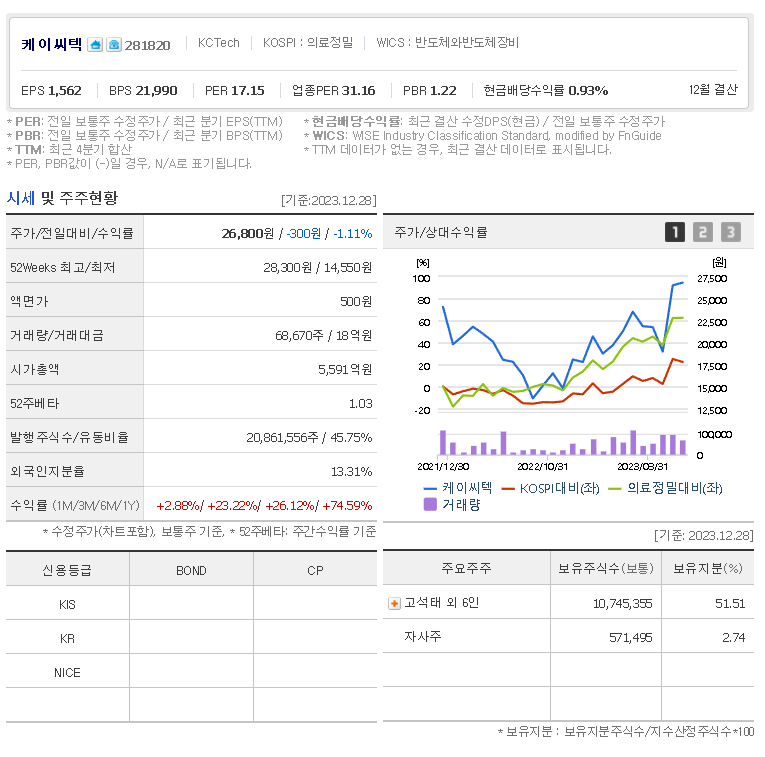Screen dimensions: 765x757
Task: Click the KIS rating row label
Action: (67, 605)
